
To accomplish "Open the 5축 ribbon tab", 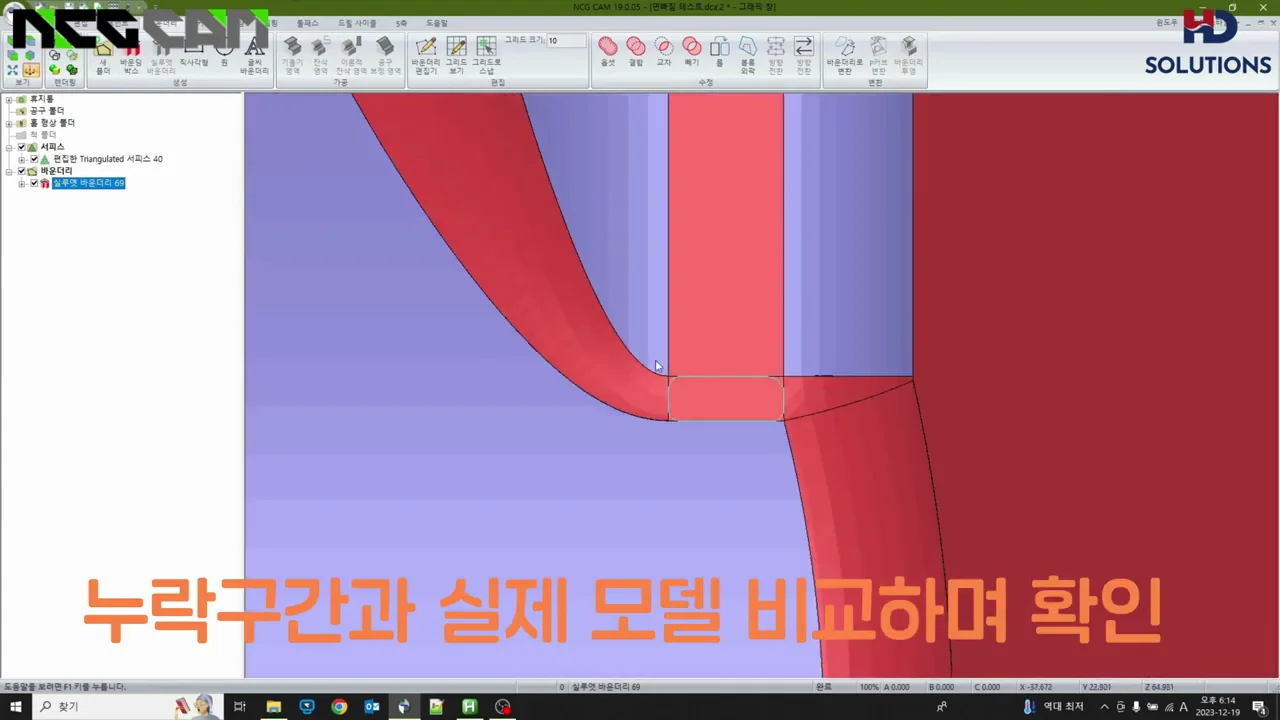I will coord(401,23).
